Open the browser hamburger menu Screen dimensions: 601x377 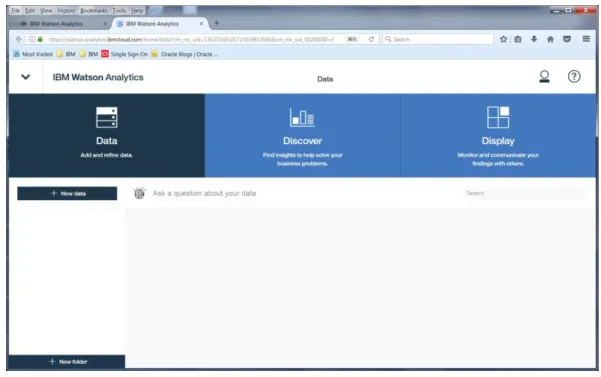(586, 39)
